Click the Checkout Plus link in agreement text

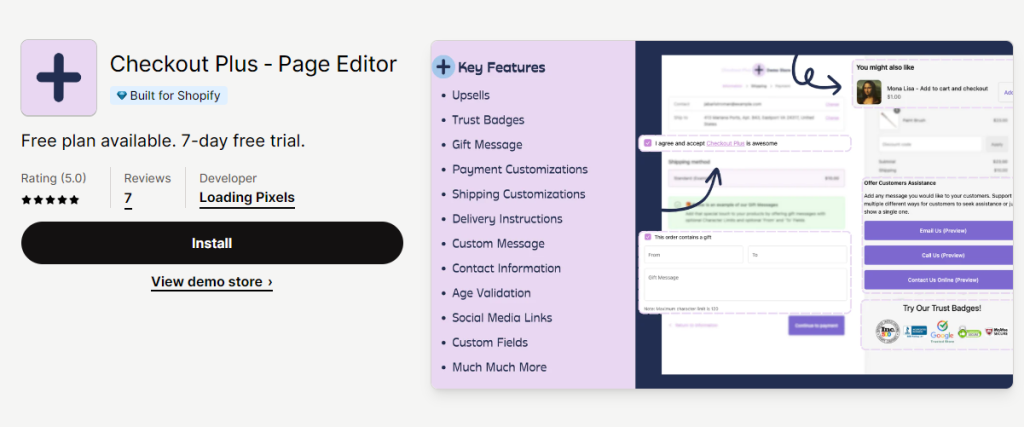pyautogui.click(x=724, y=143)
